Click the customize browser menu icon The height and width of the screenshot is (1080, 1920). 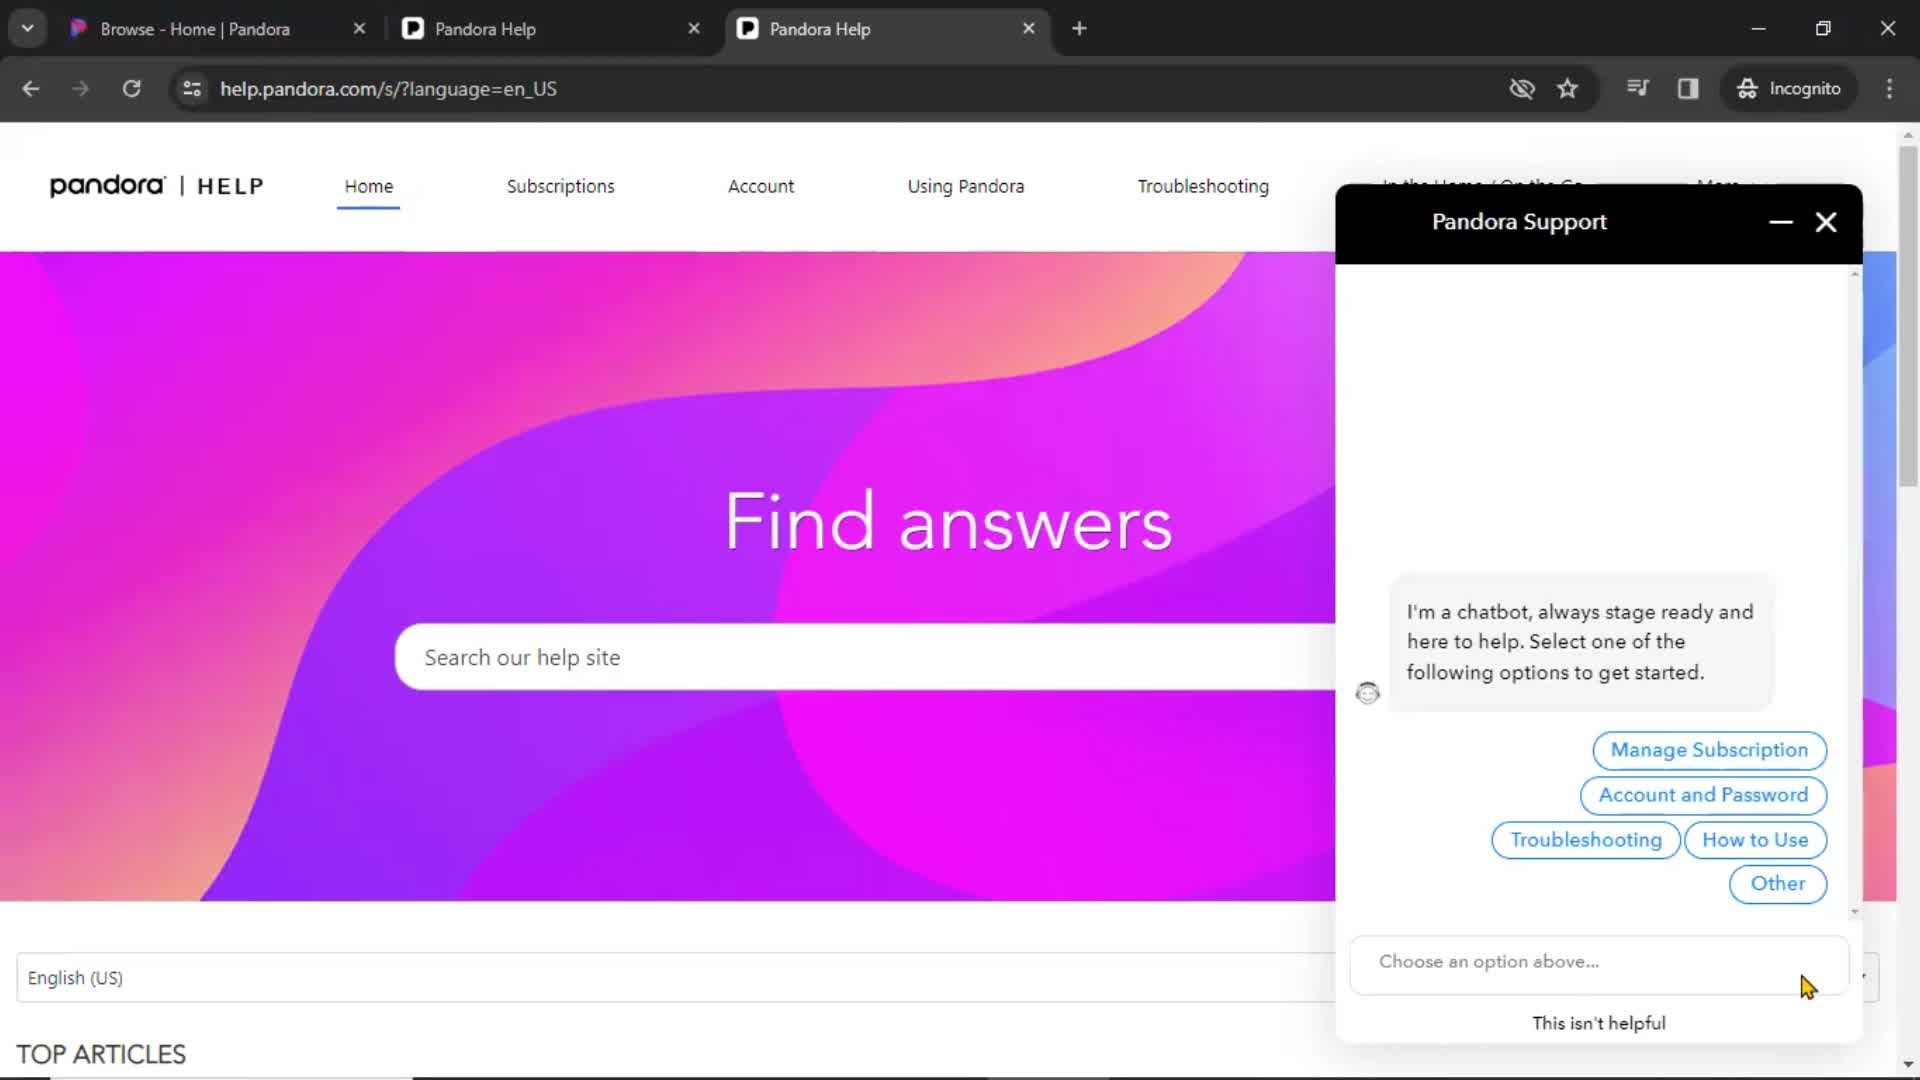pos(1890,88)
